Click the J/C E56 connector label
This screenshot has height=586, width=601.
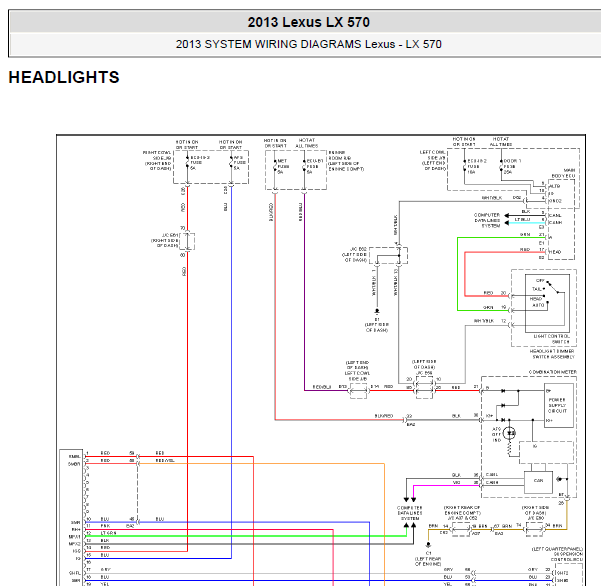(x=423, y=373)
